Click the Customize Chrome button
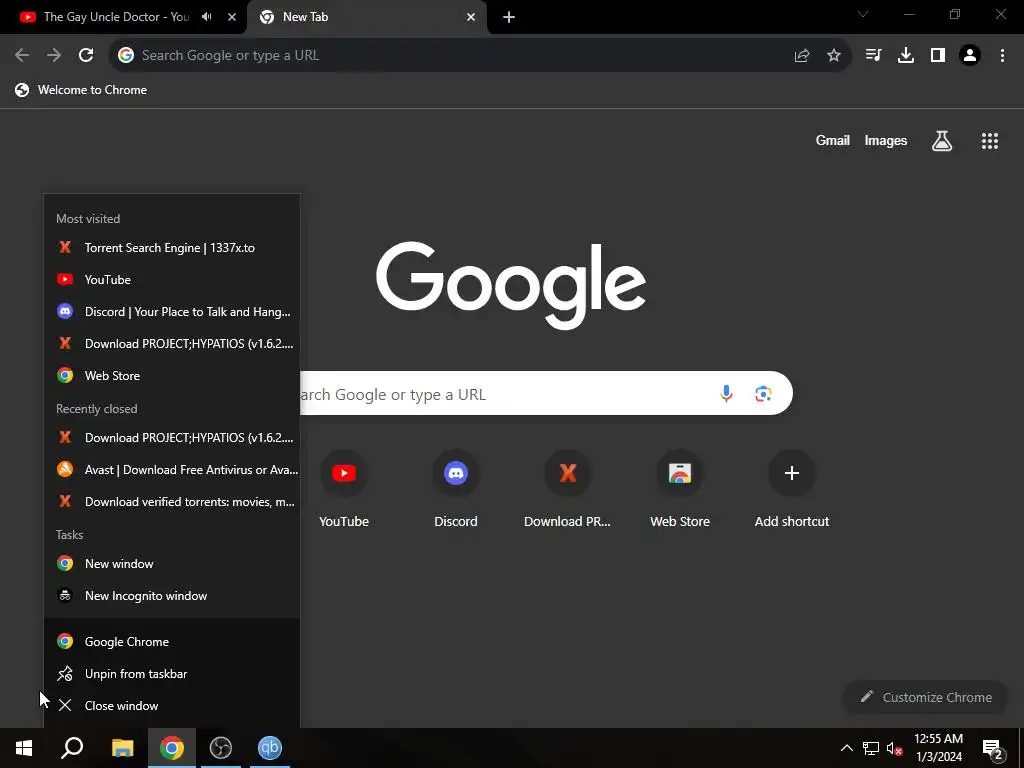Screen dimensions: 1024x768 pyautogui.click(x=925, y=697)
